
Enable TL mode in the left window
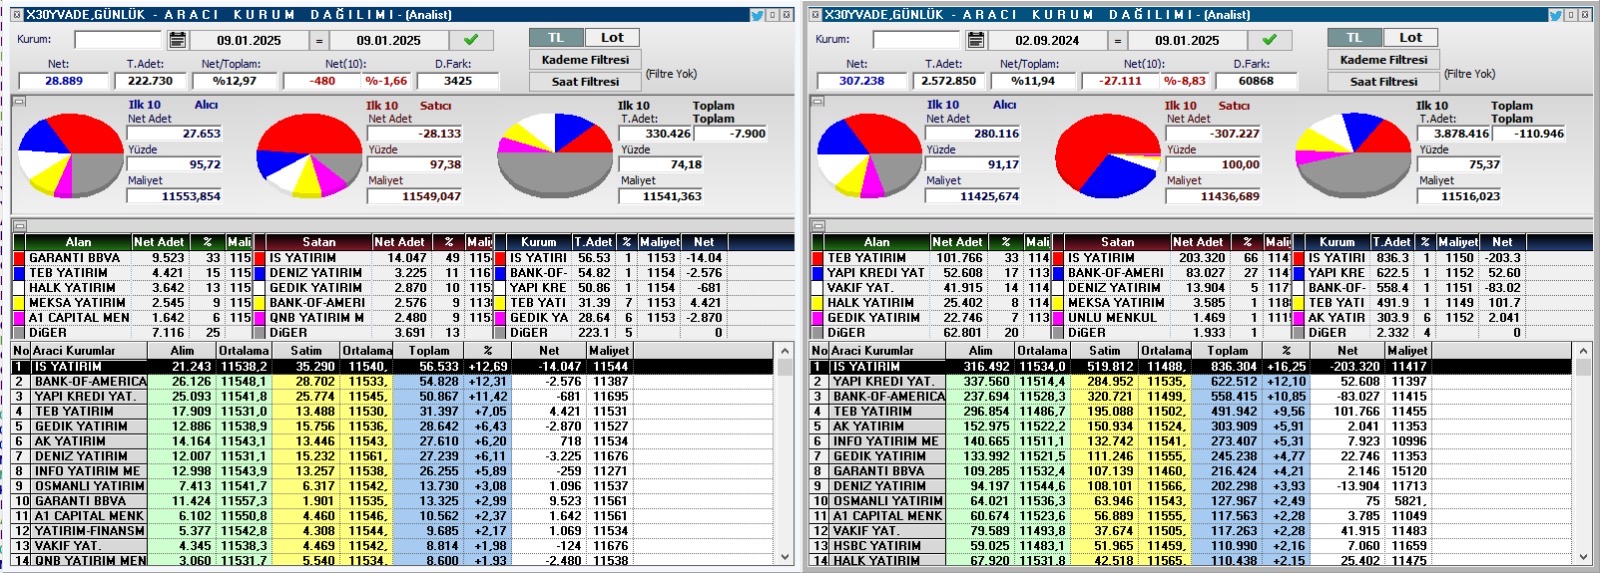556,37
